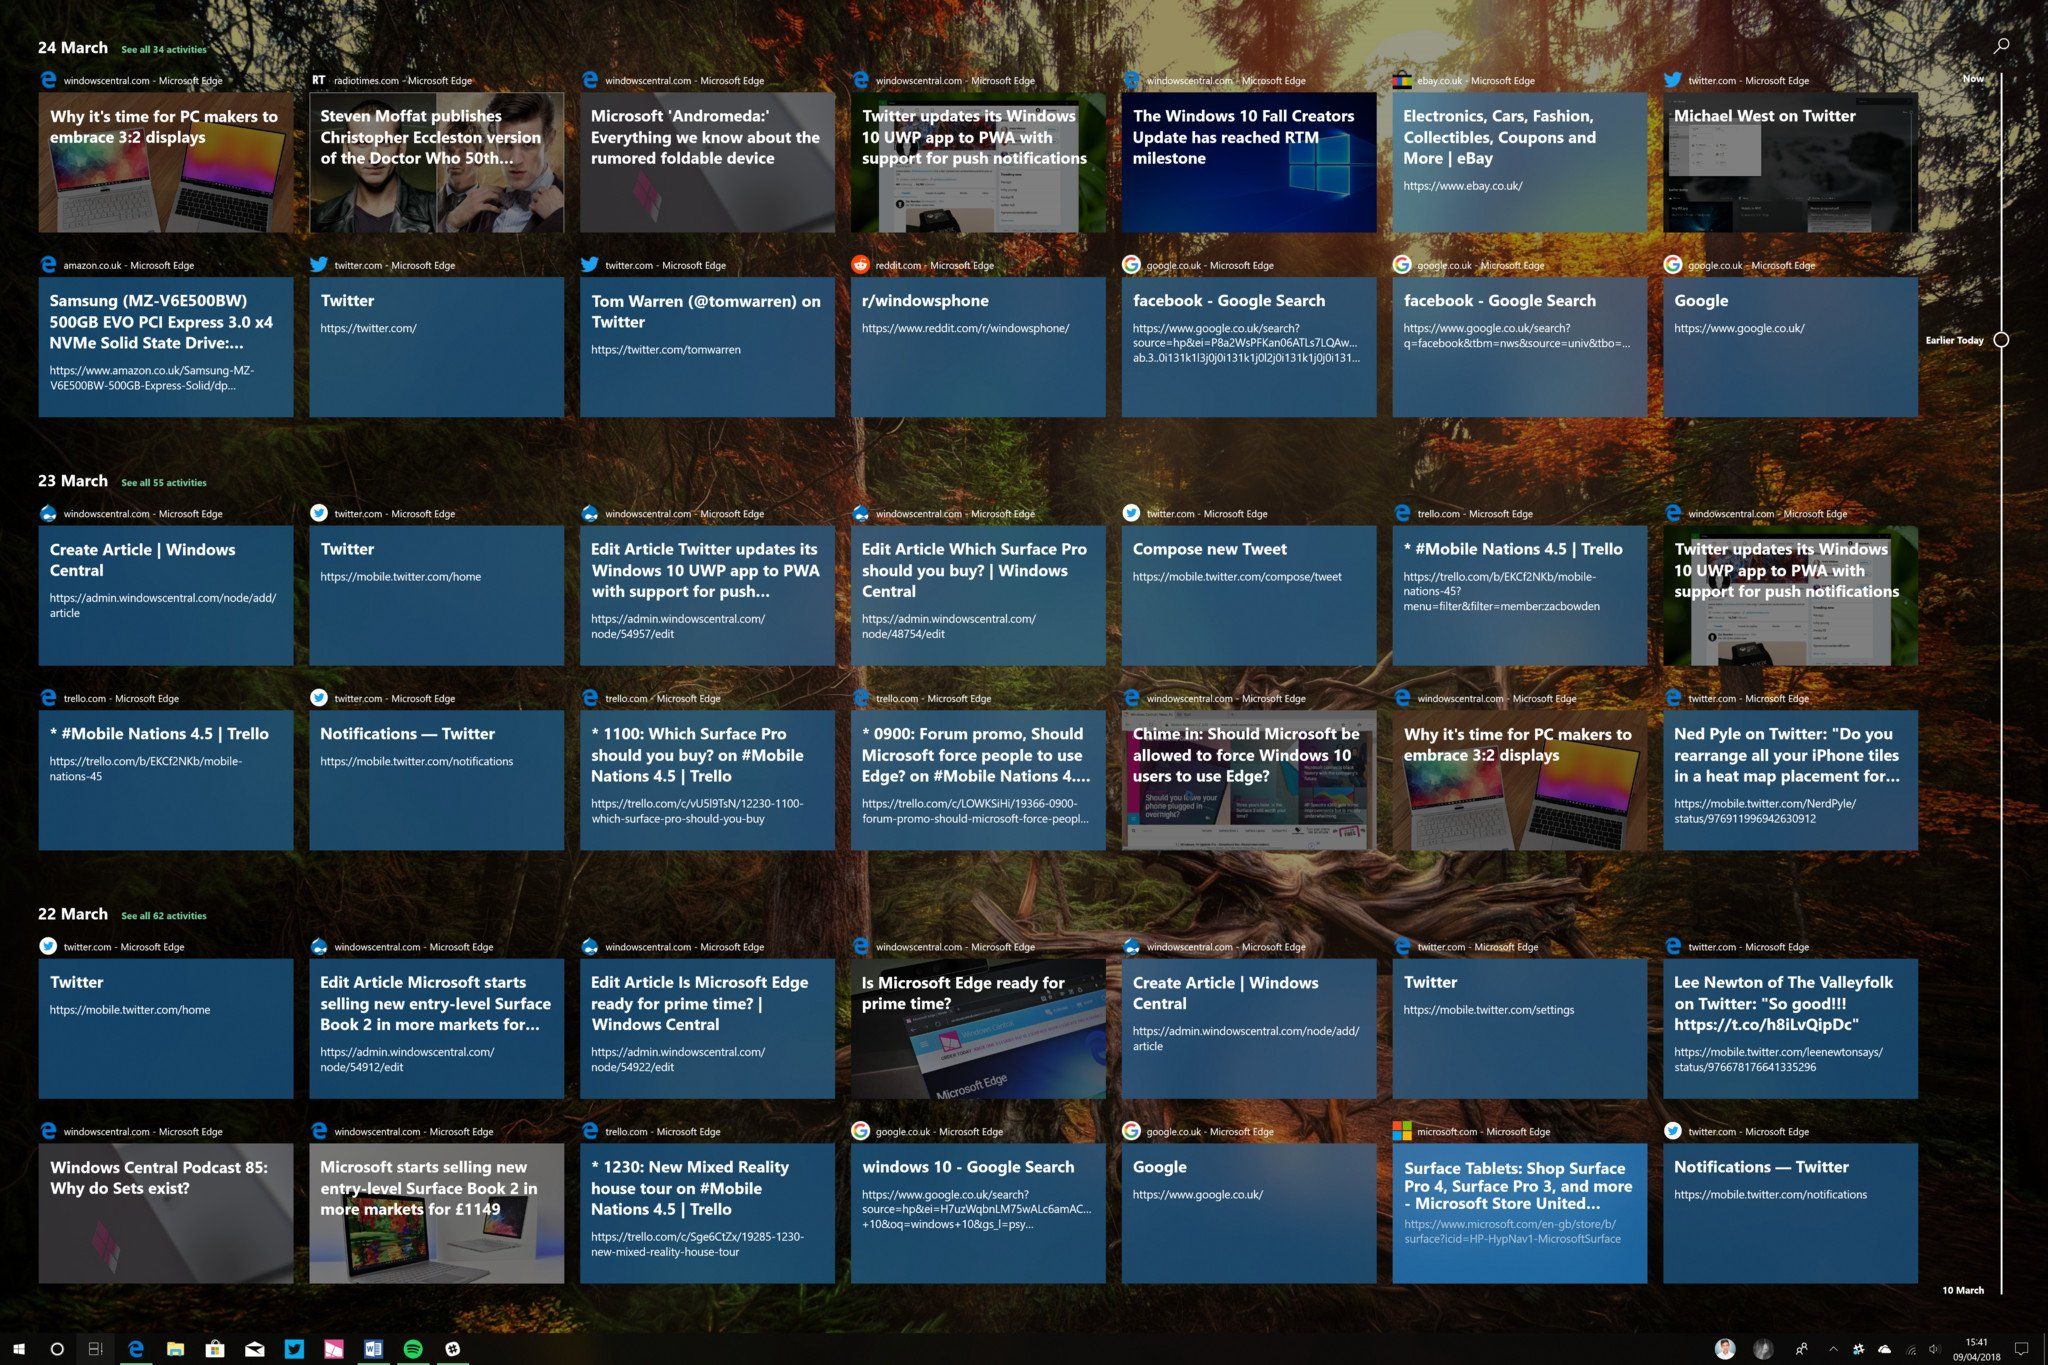Click See all 62 activities link
2048x1365 pixels.
pyautogui.click(x=164, y=915)
